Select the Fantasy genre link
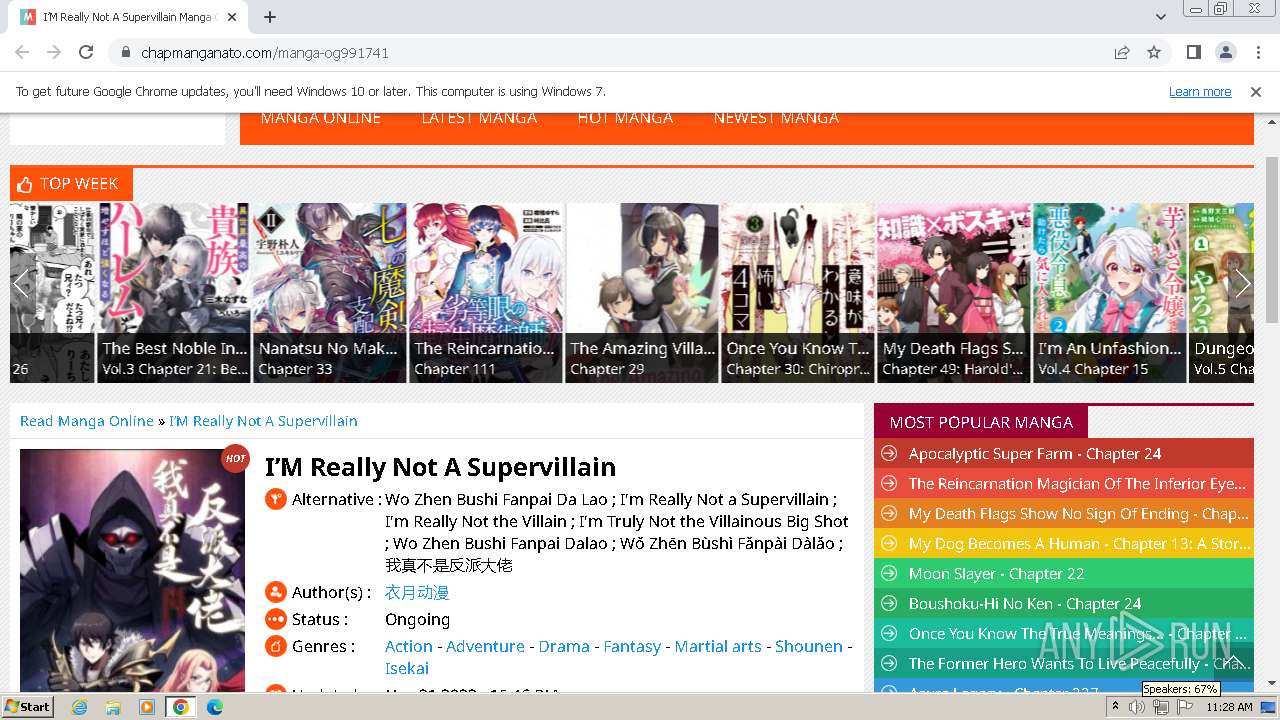The width and height of the screenshot is (1280, 720). click(x=632, y=646)
